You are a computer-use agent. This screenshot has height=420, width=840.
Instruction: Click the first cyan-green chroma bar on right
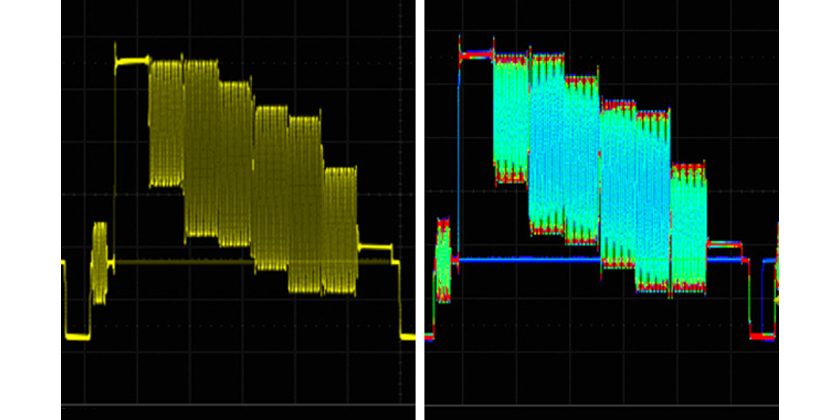point(510,115)
